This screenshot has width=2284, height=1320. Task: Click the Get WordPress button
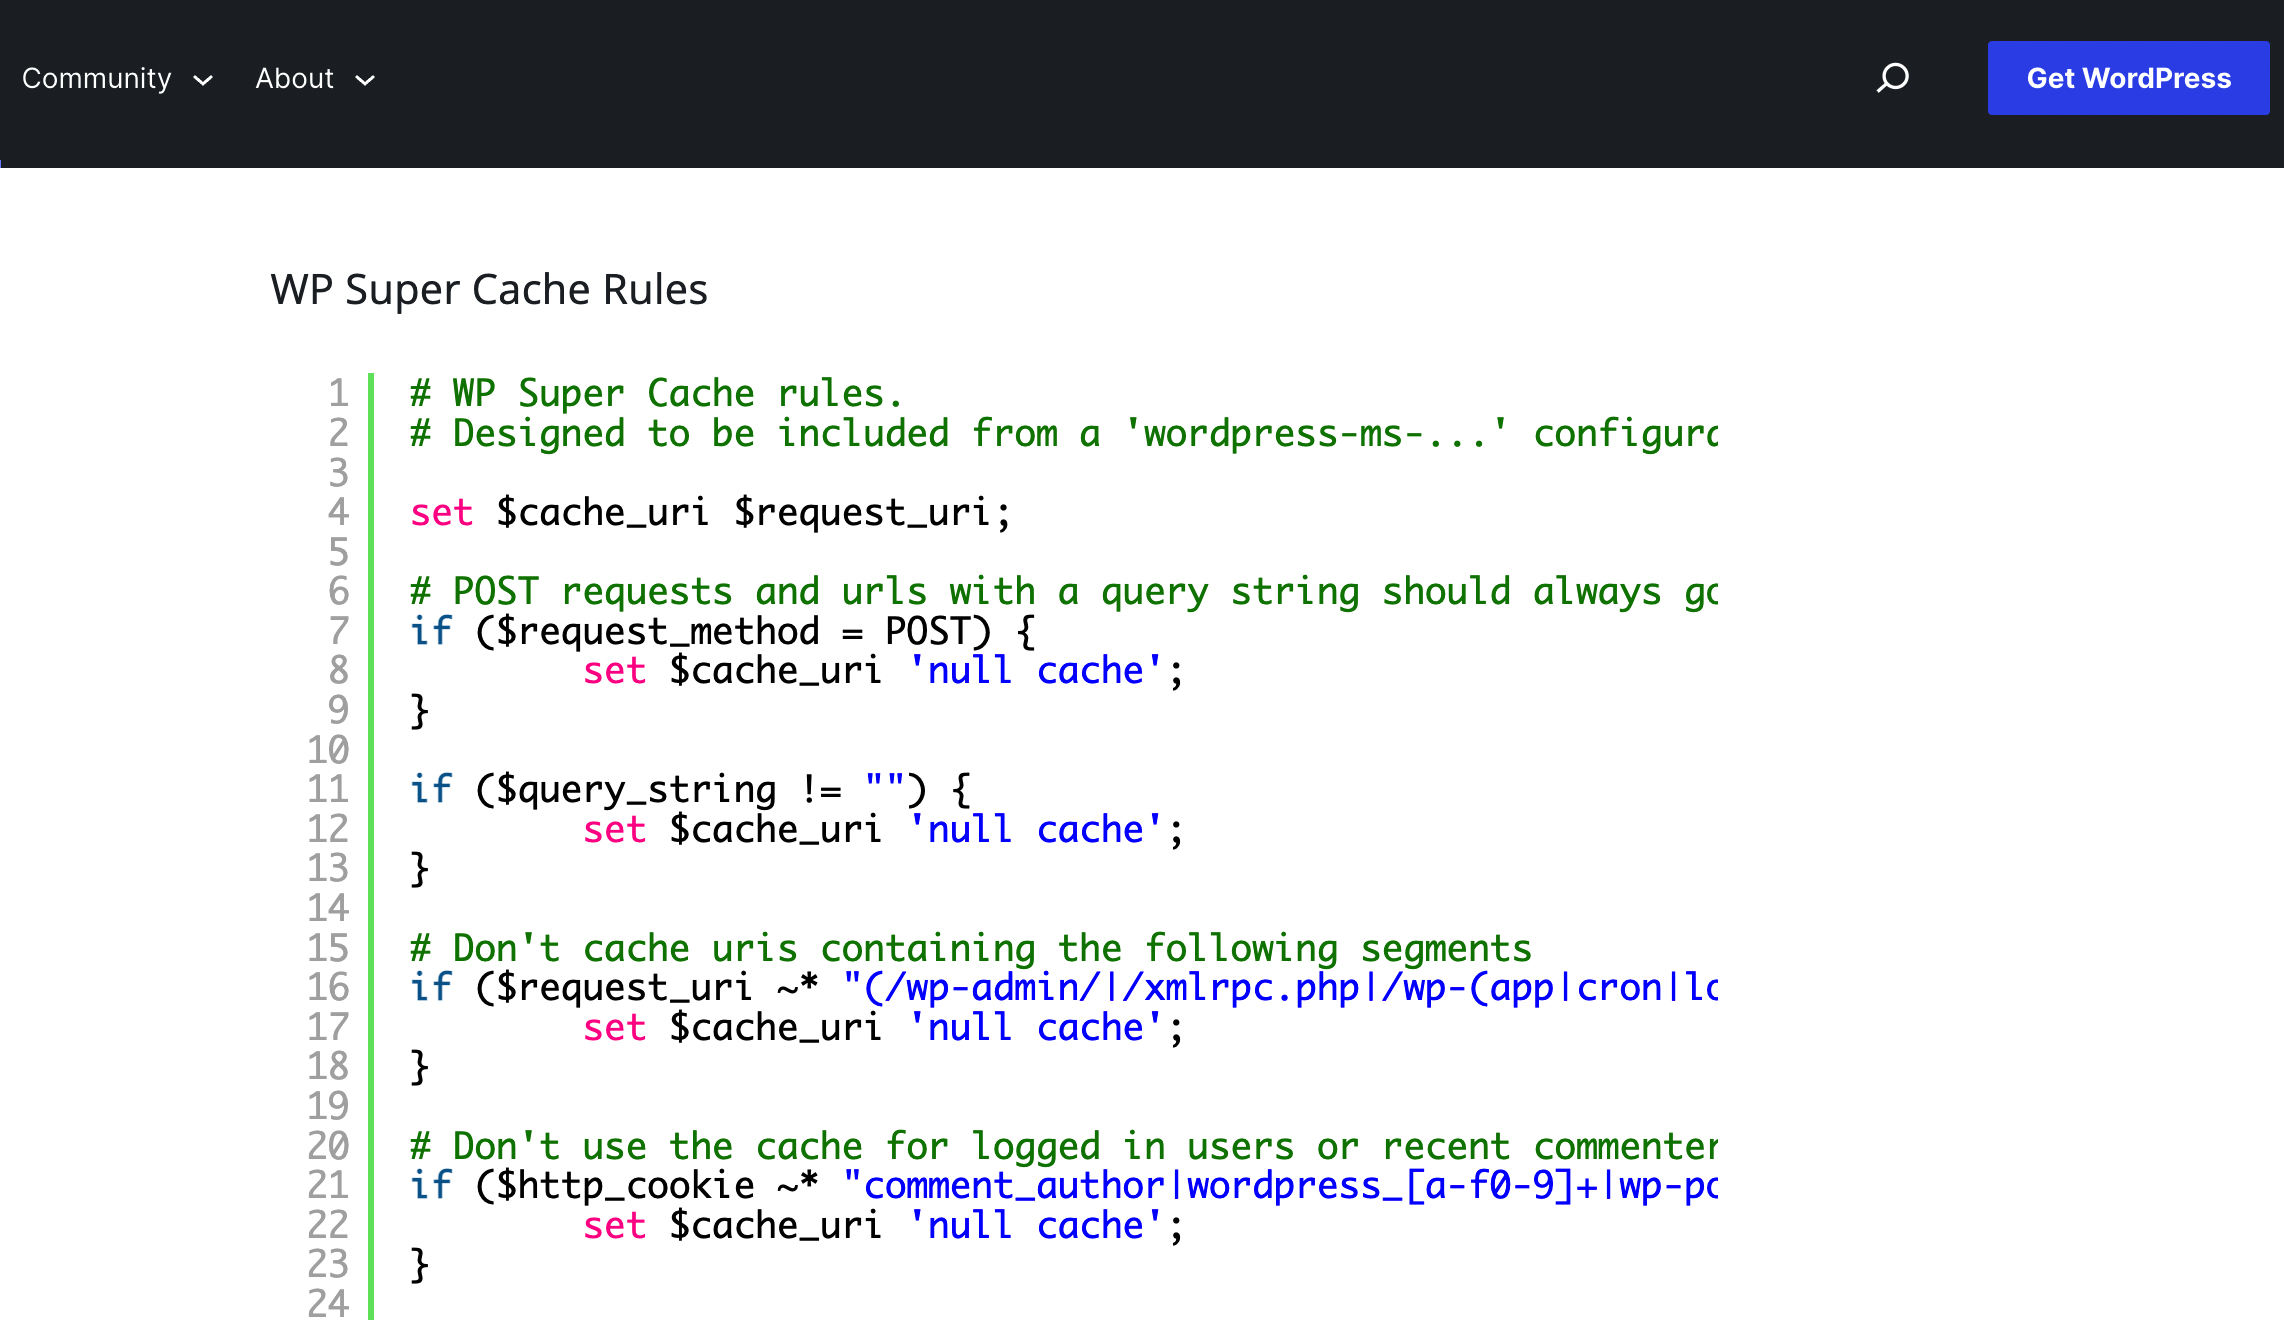(x=2128, y=78)
